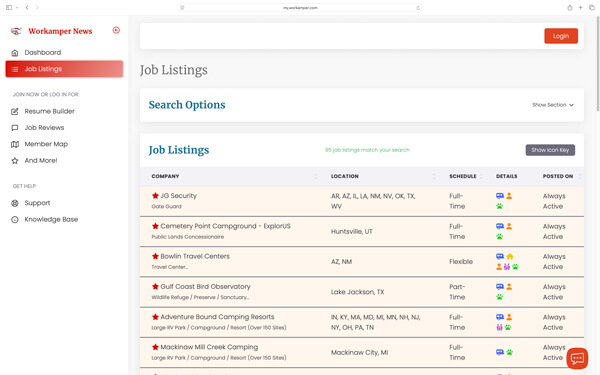This screenshot has height=375, width=600.
Task: Click the Job Listings list icon
Action: click(15, 69)
